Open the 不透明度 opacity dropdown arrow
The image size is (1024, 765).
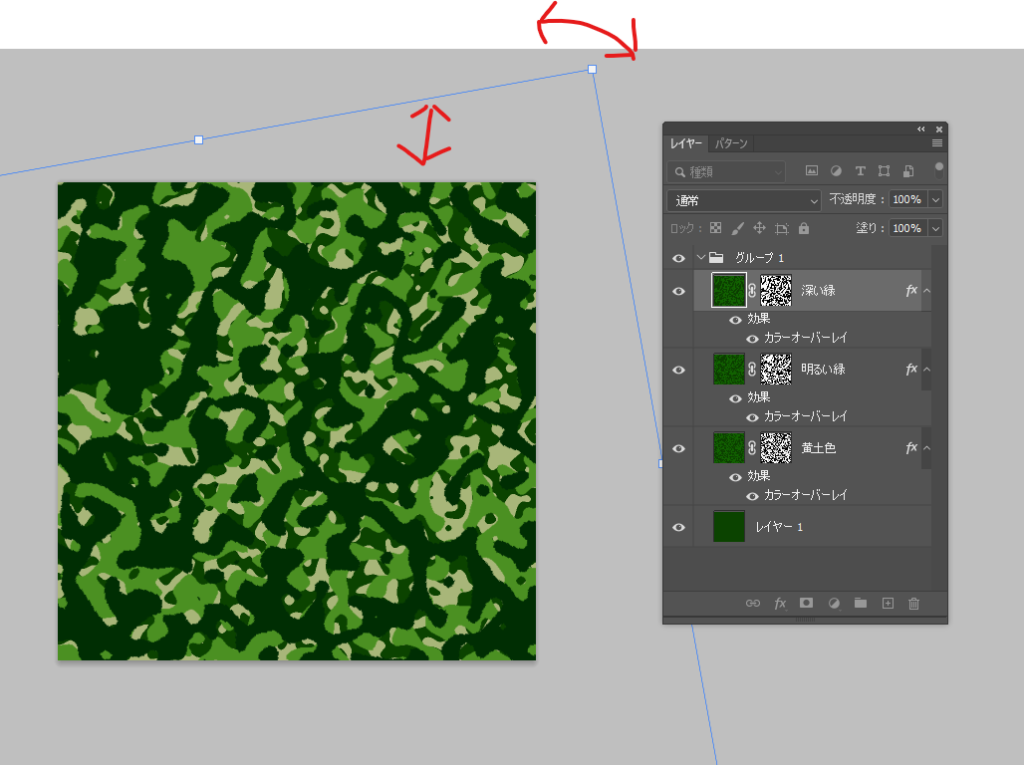point(936,200)
